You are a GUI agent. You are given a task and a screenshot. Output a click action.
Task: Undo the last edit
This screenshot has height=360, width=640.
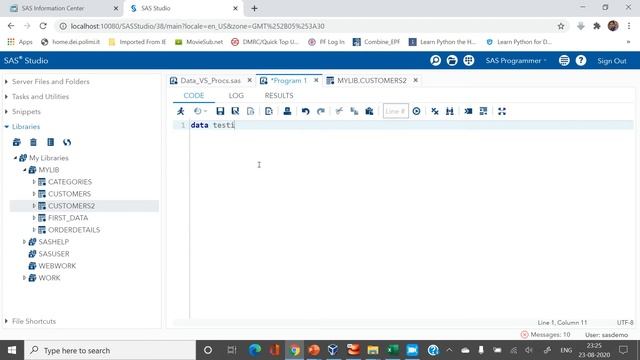[x=305, y=111]
